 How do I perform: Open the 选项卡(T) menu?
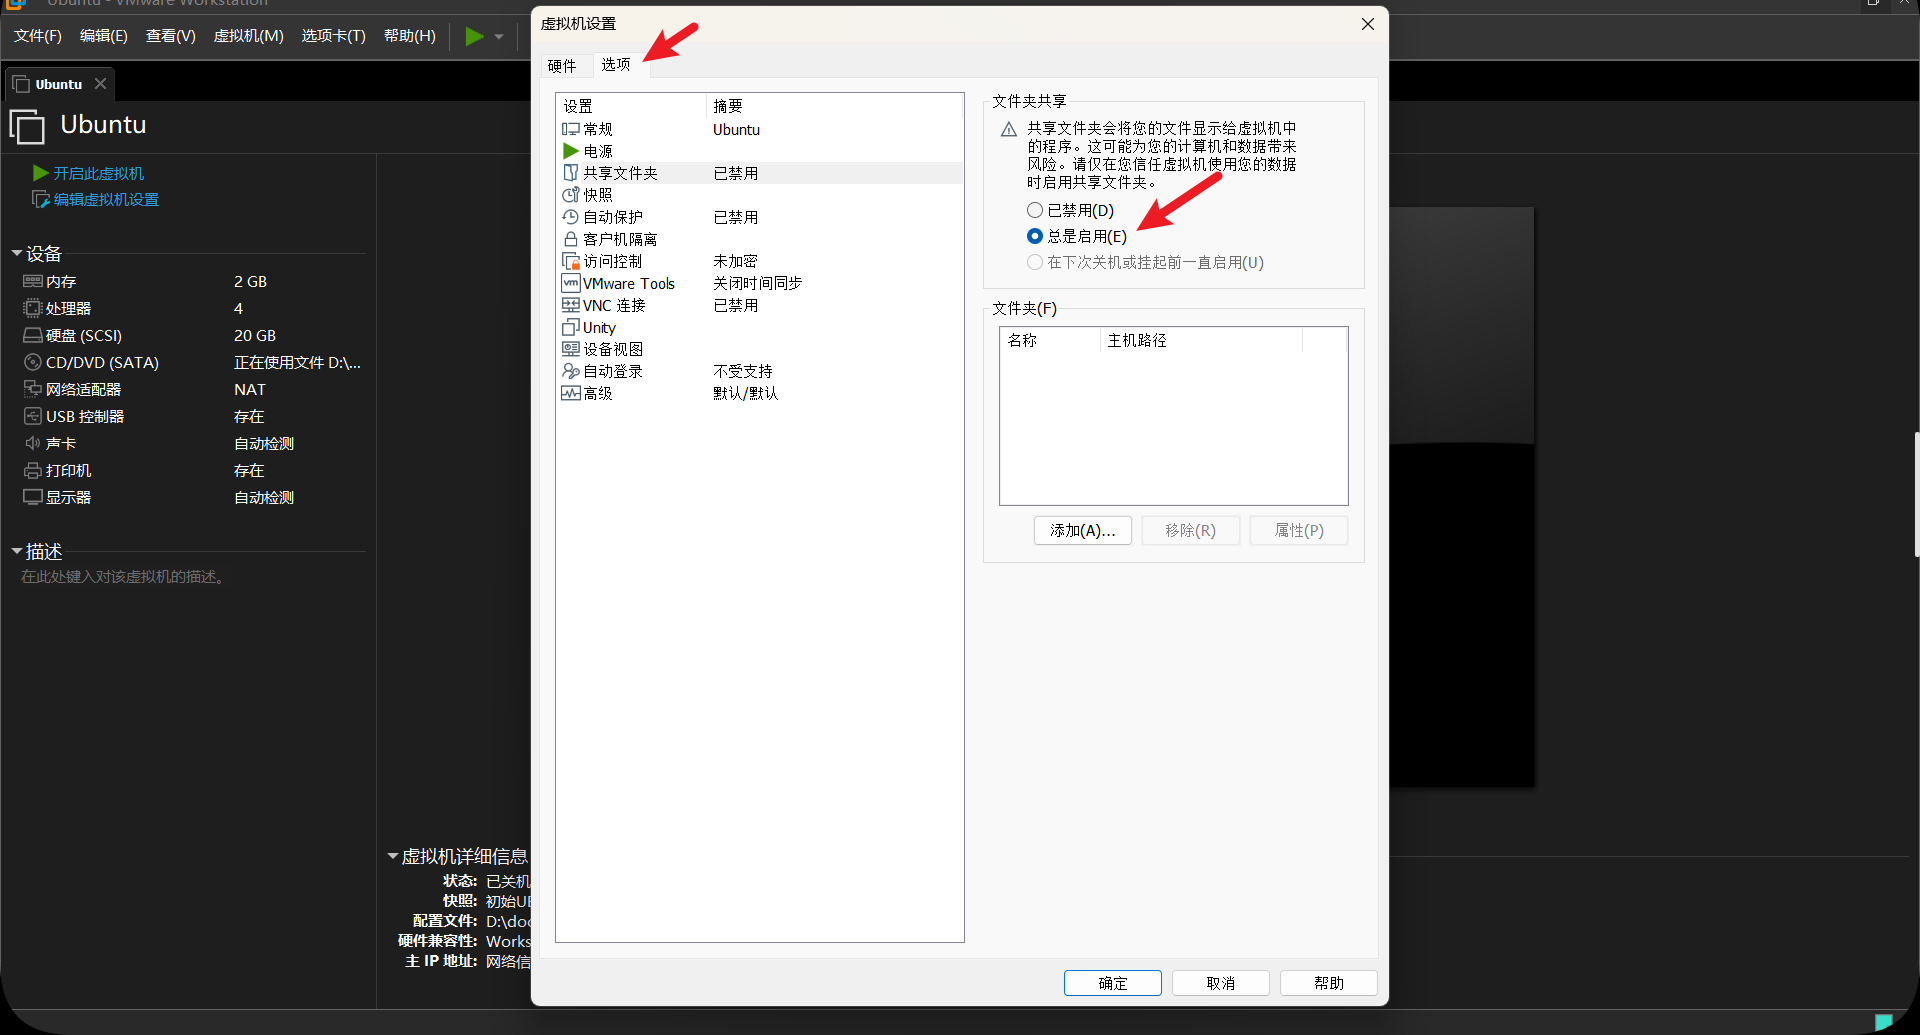[334, 36]
